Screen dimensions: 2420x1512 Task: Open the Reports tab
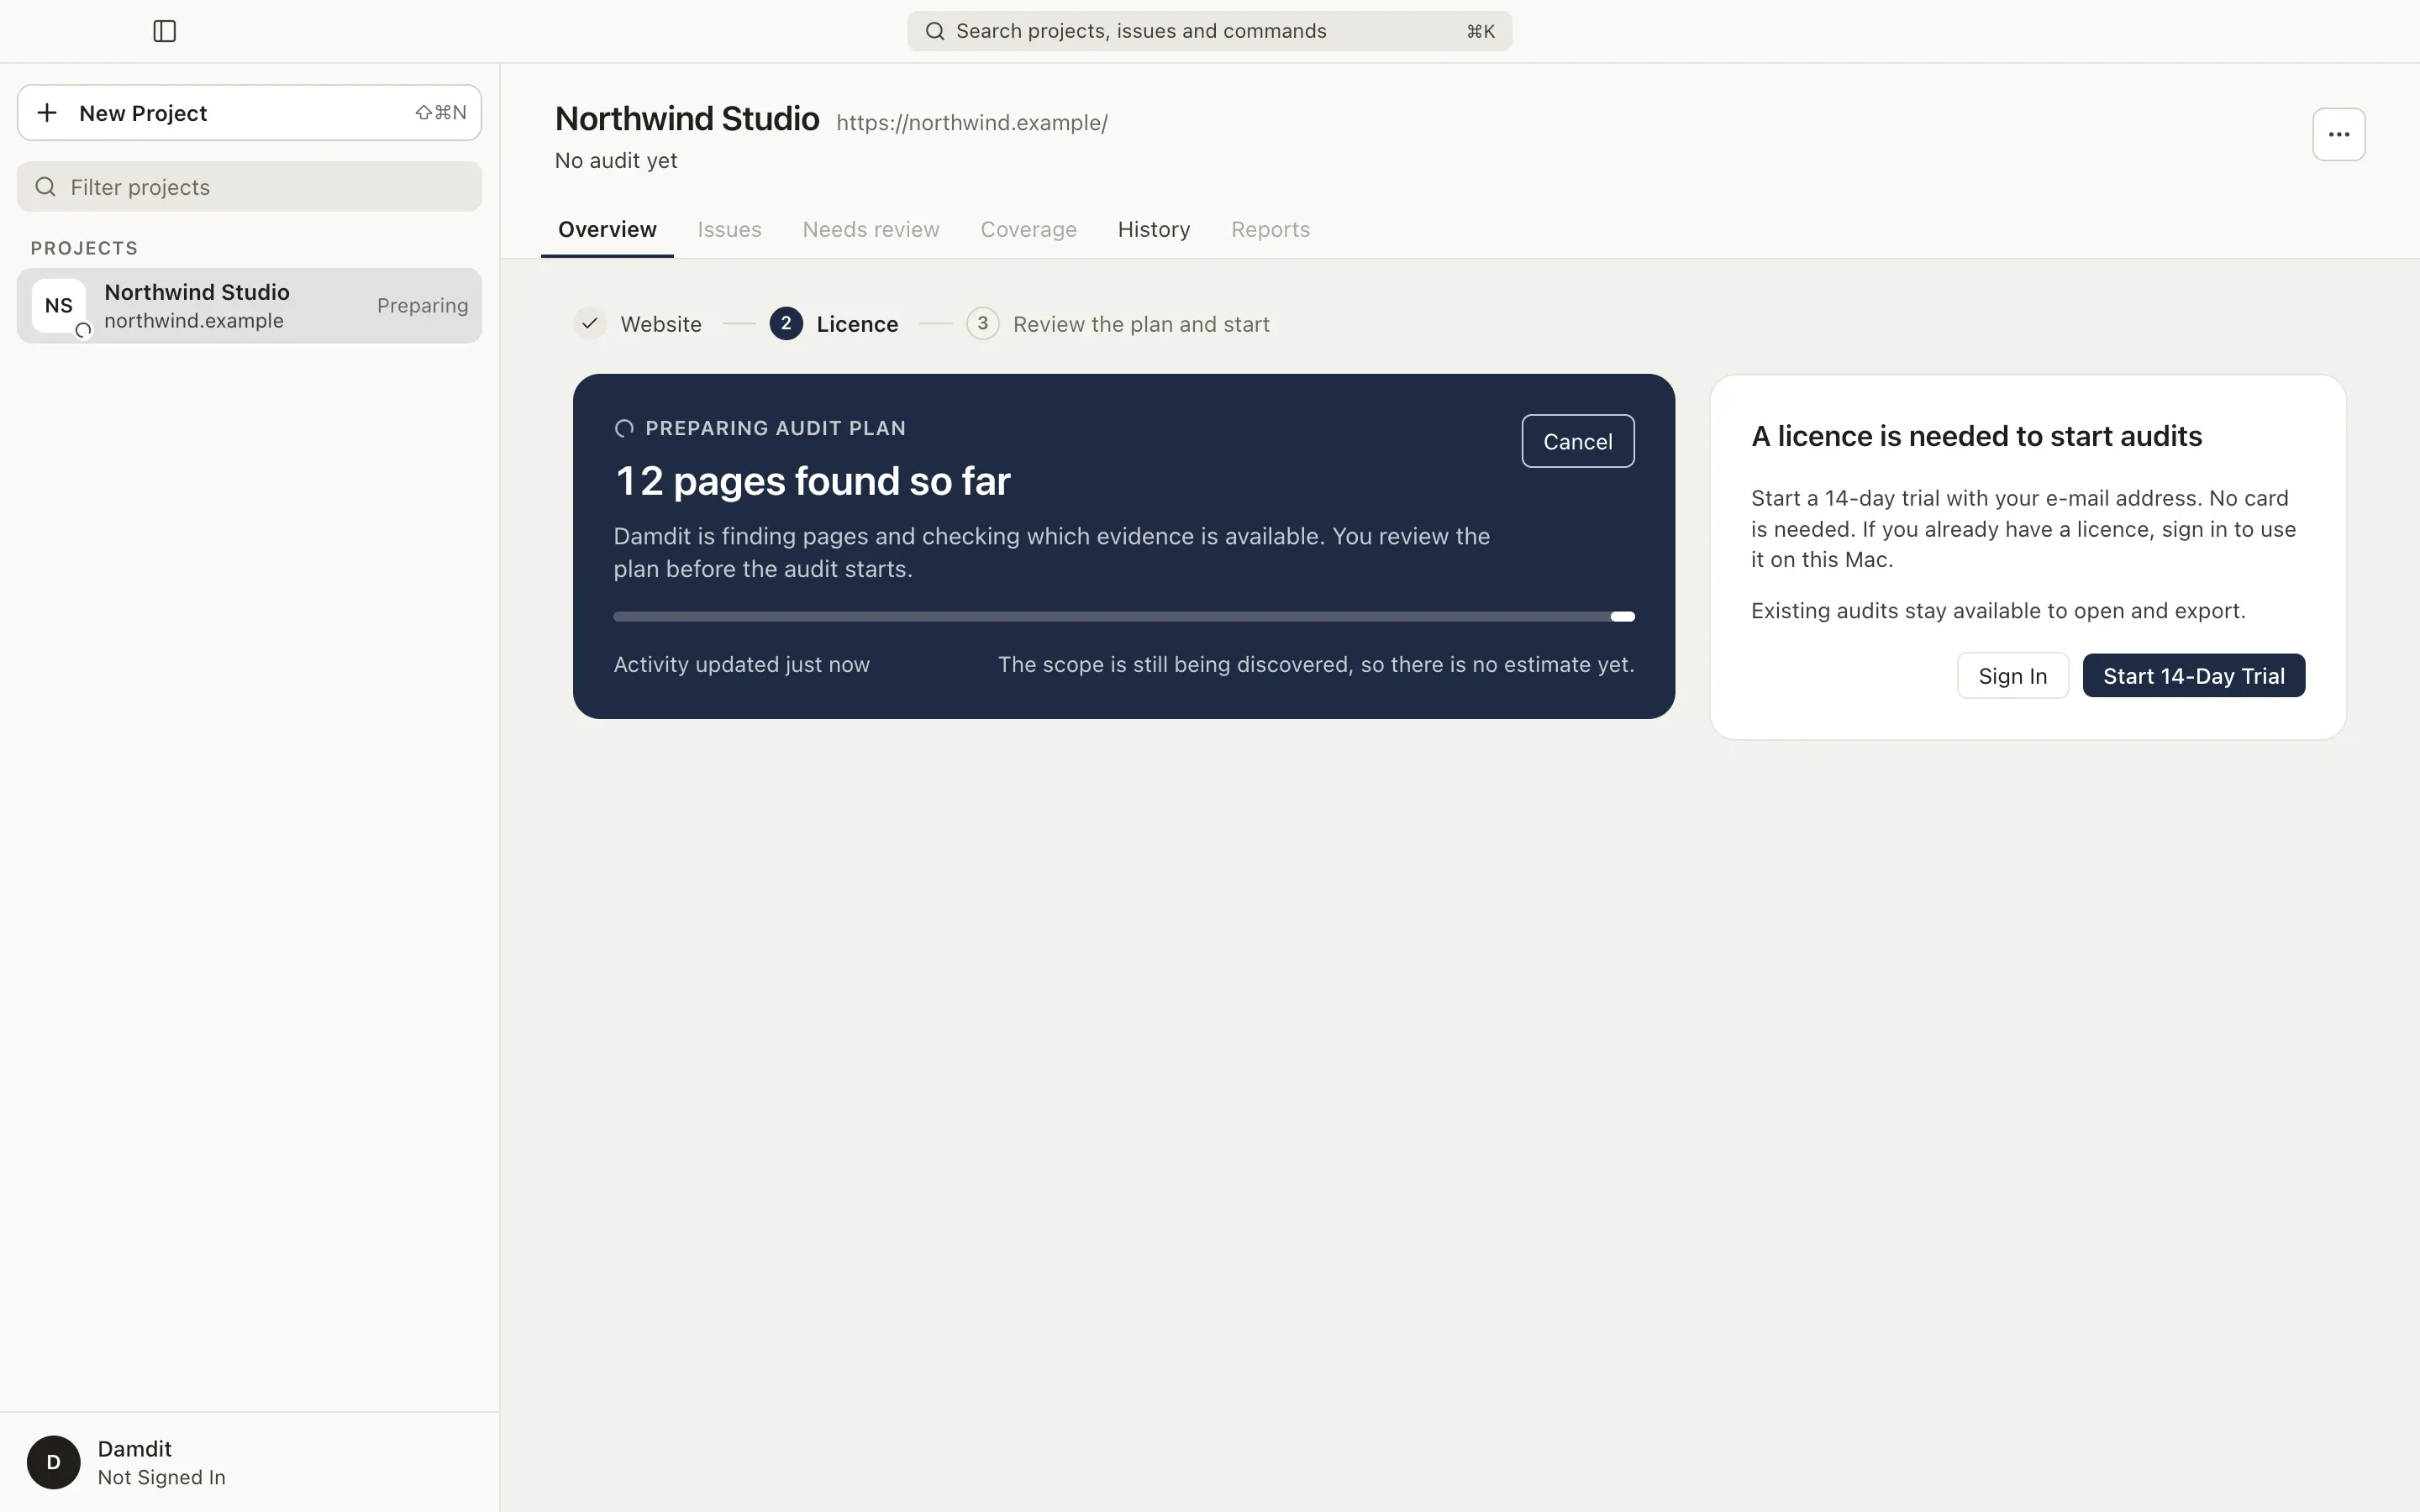click(1270, 229)
